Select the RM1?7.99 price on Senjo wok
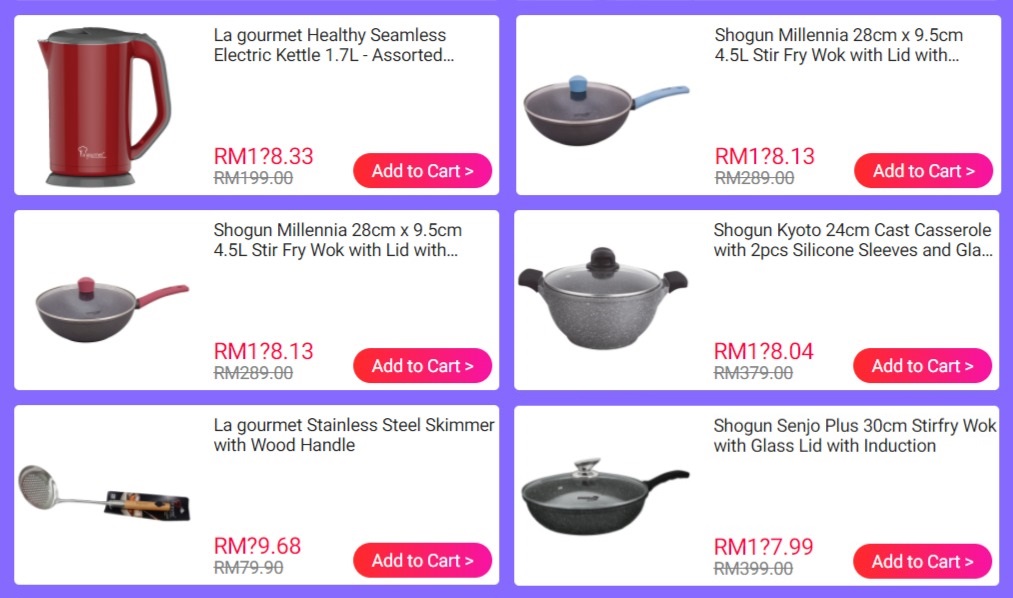The width and height of the screenshot is (1013, 598). (x=763, y=547)
